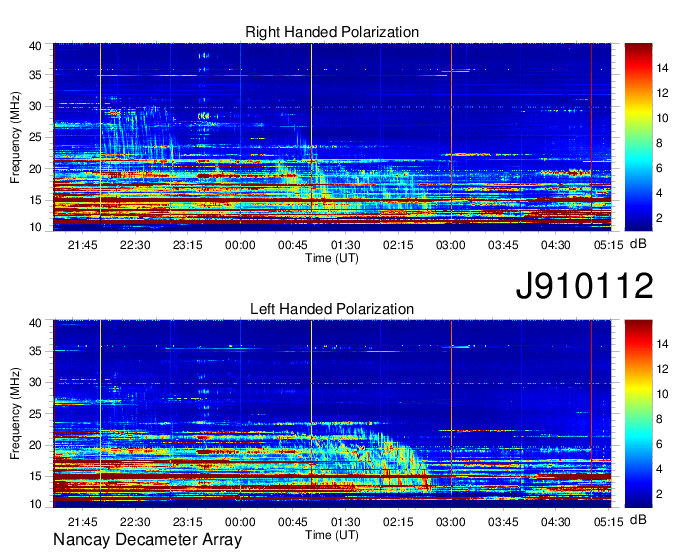Viewport: 680px width, 552px height.
Task: Click the "40" frequency tick of Left Handed plot
Action: pos(35,323)
